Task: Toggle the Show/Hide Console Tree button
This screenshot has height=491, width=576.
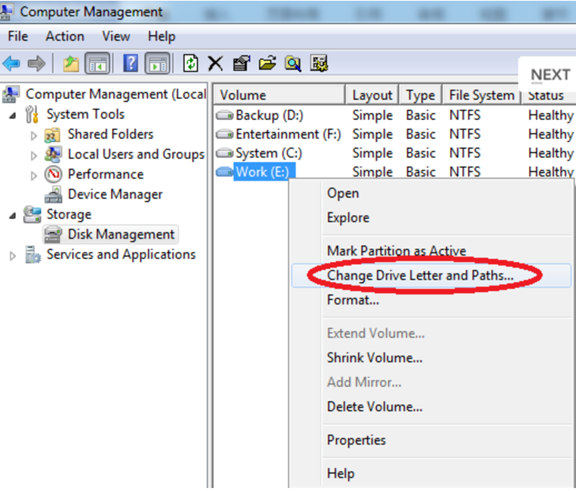Action: (x=97, y=63)
